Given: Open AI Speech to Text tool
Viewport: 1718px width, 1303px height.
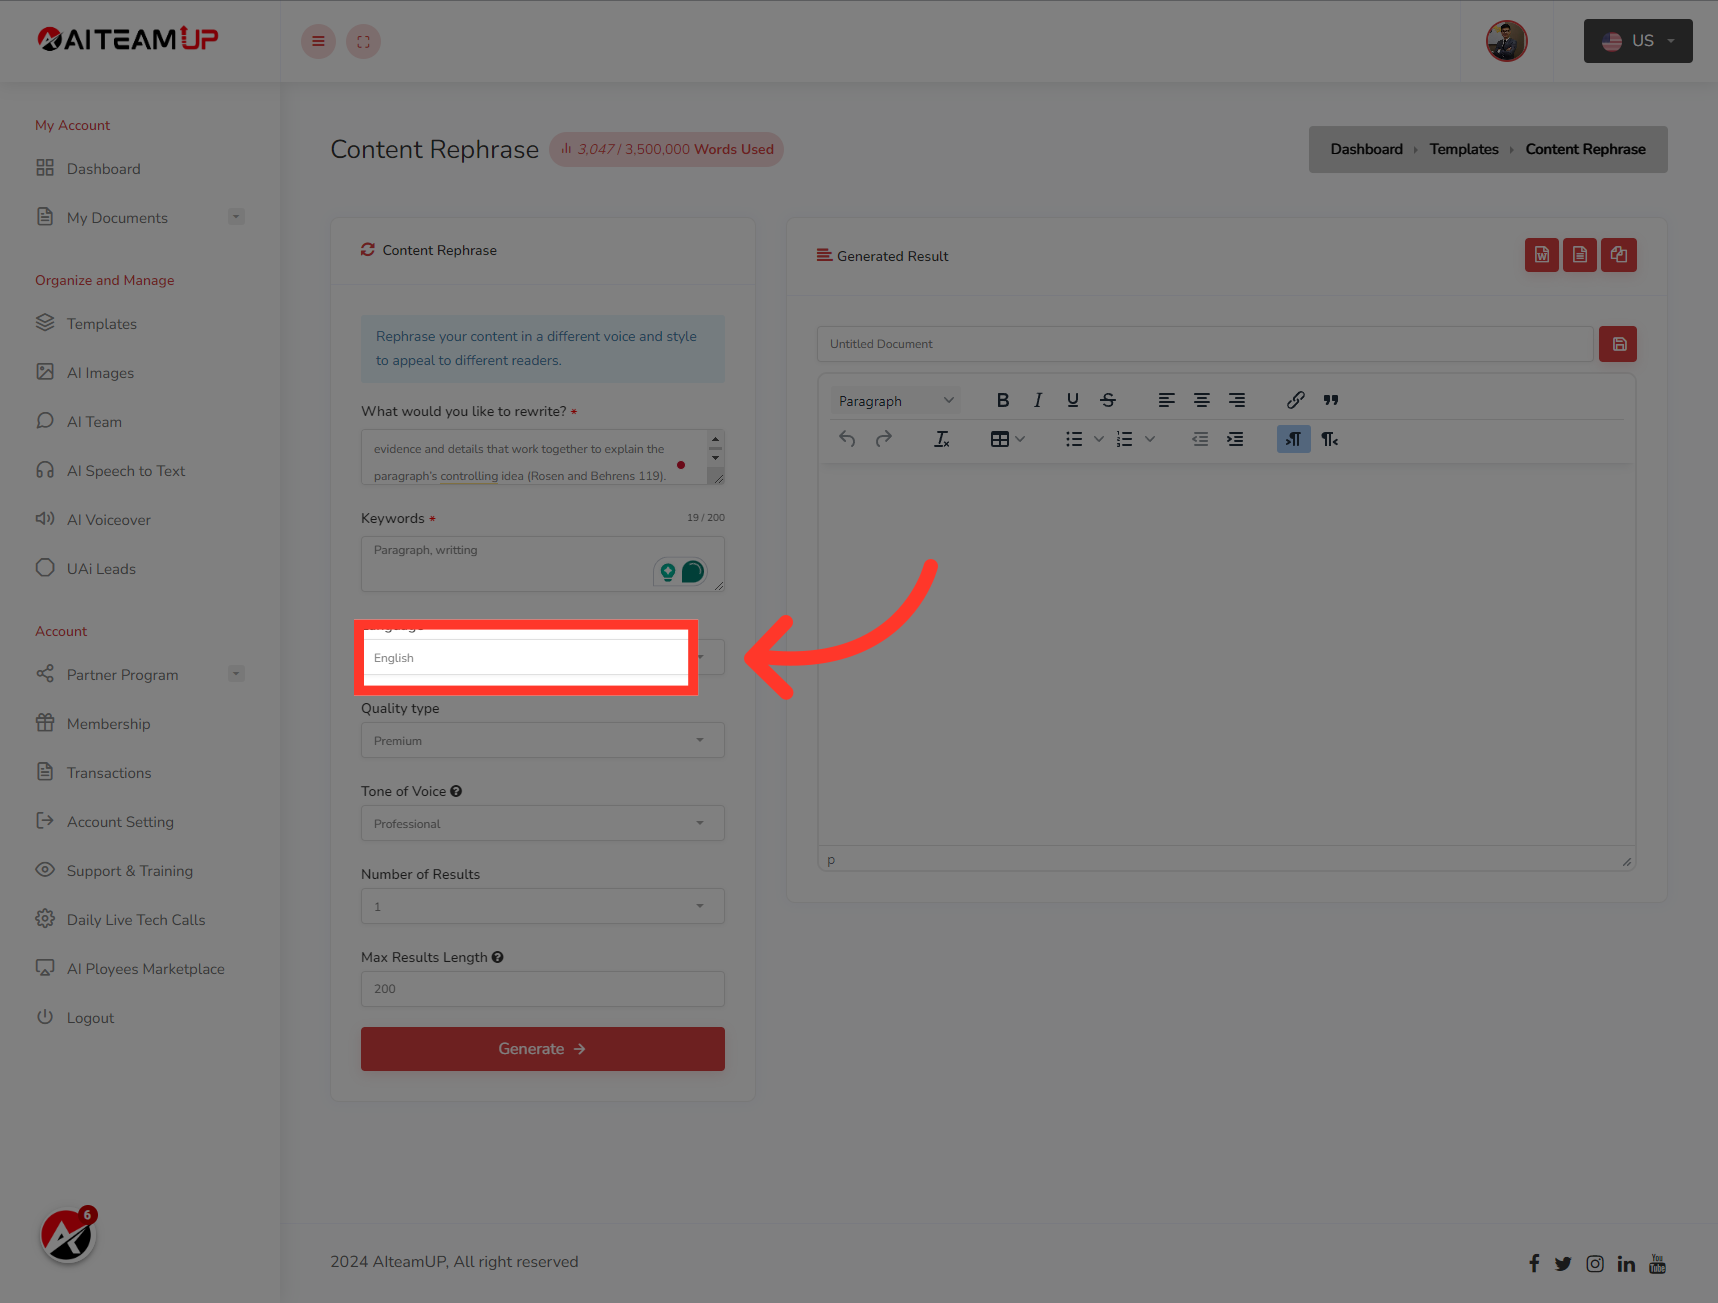Looking at the screenshot, I should pos(126,470).
